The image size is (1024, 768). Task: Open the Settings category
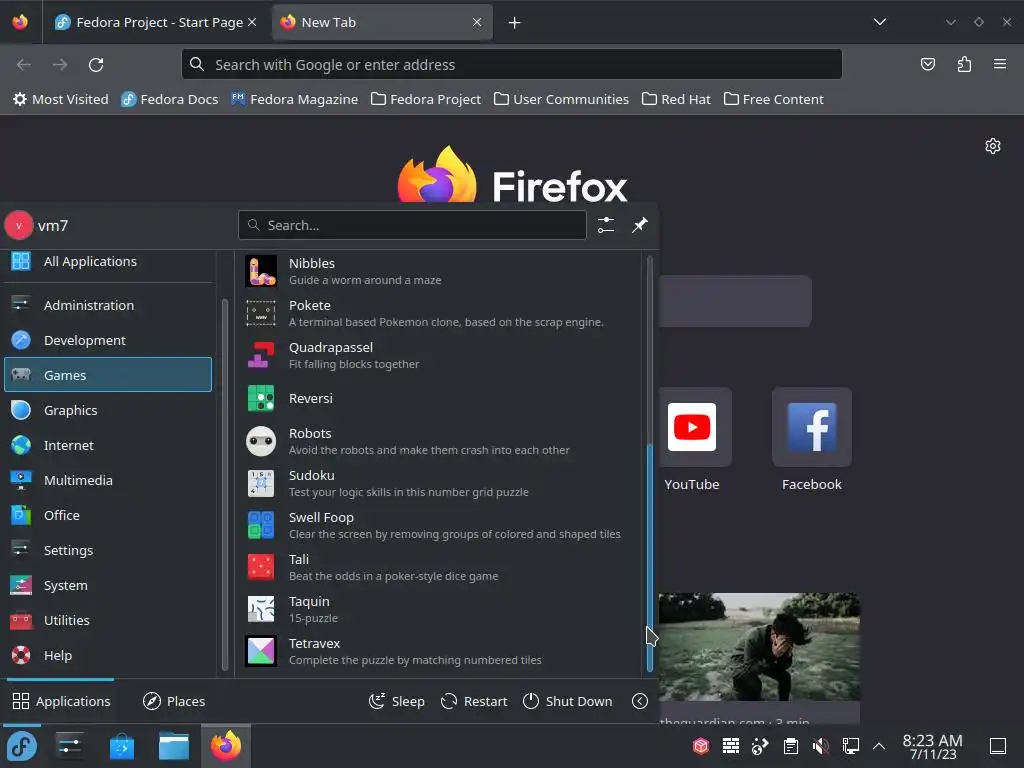pos(108,551)
